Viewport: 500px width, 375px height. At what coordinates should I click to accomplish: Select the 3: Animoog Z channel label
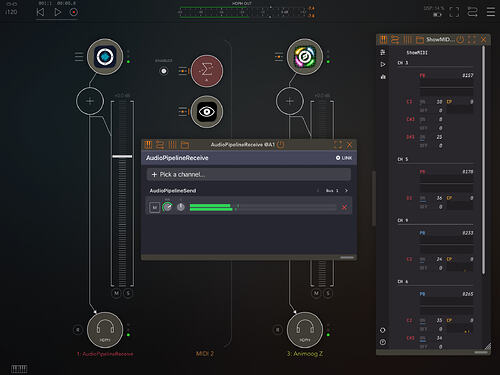tap(305, 354)
